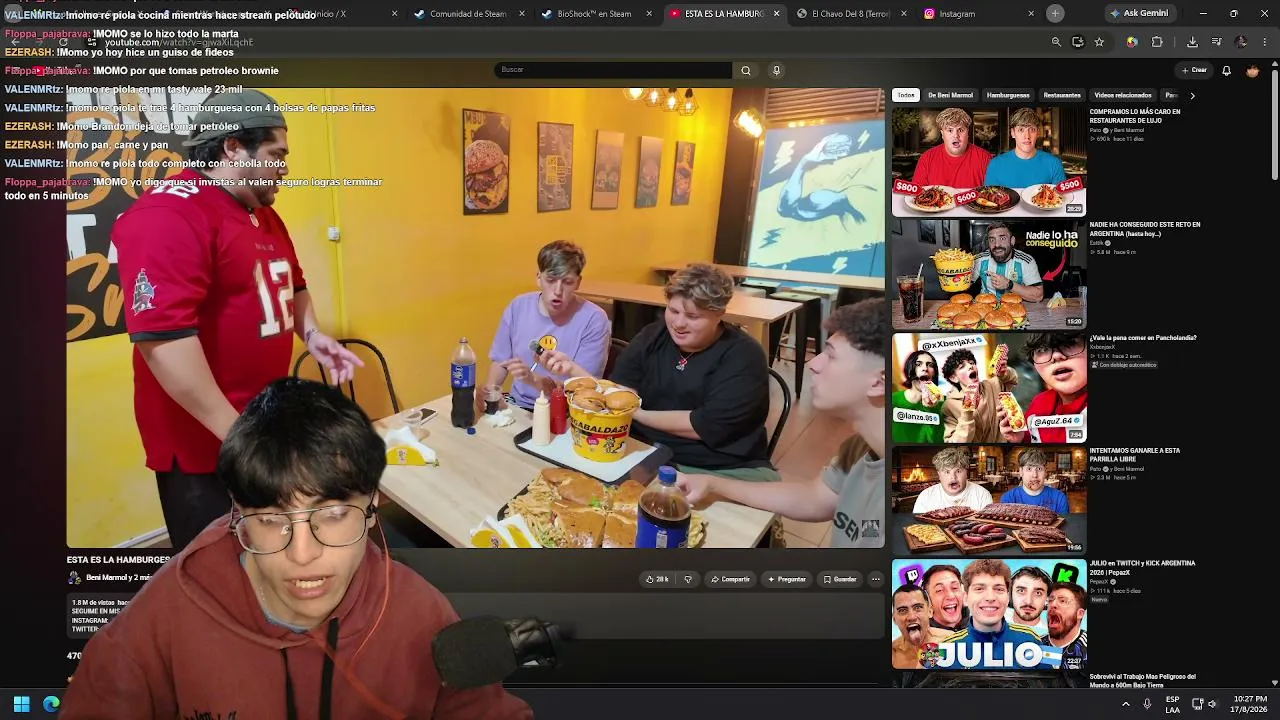Click the install app icon in address bar

coord(1077,42)
